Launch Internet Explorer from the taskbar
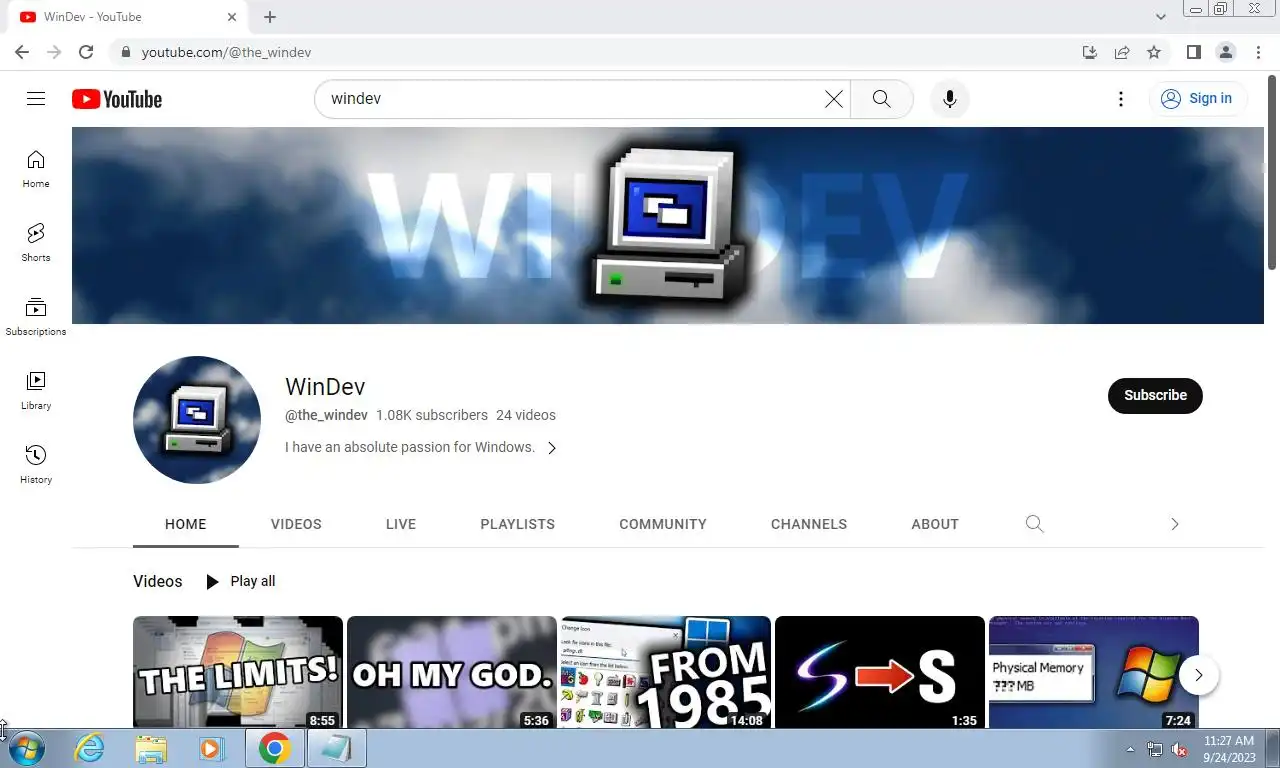This screenshot has height=768, width=1280. [x=89, y=748]
